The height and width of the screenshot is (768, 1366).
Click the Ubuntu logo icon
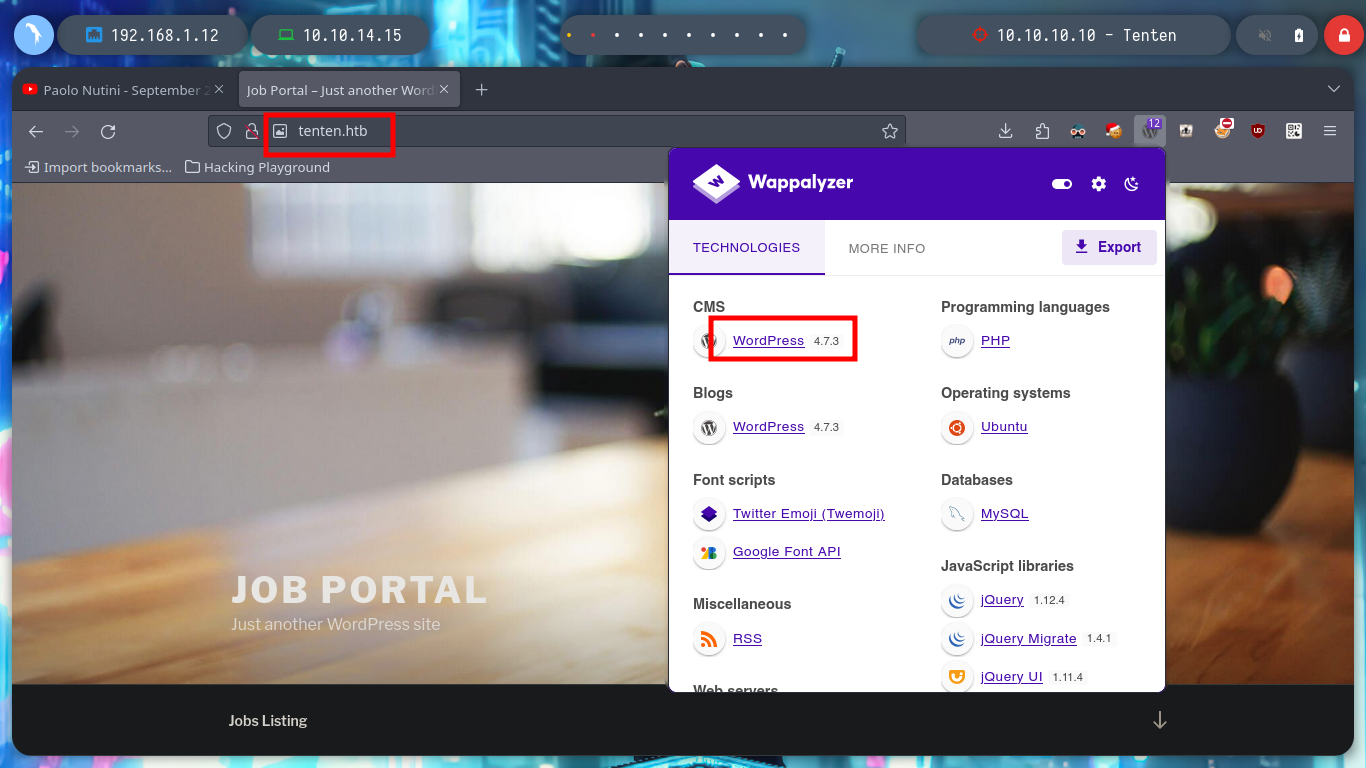coord(957,428)
